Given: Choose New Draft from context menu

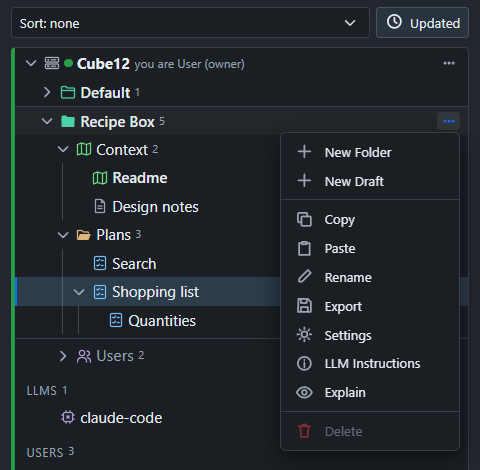Looking at the screenshot, I should (x=370, y=181).
